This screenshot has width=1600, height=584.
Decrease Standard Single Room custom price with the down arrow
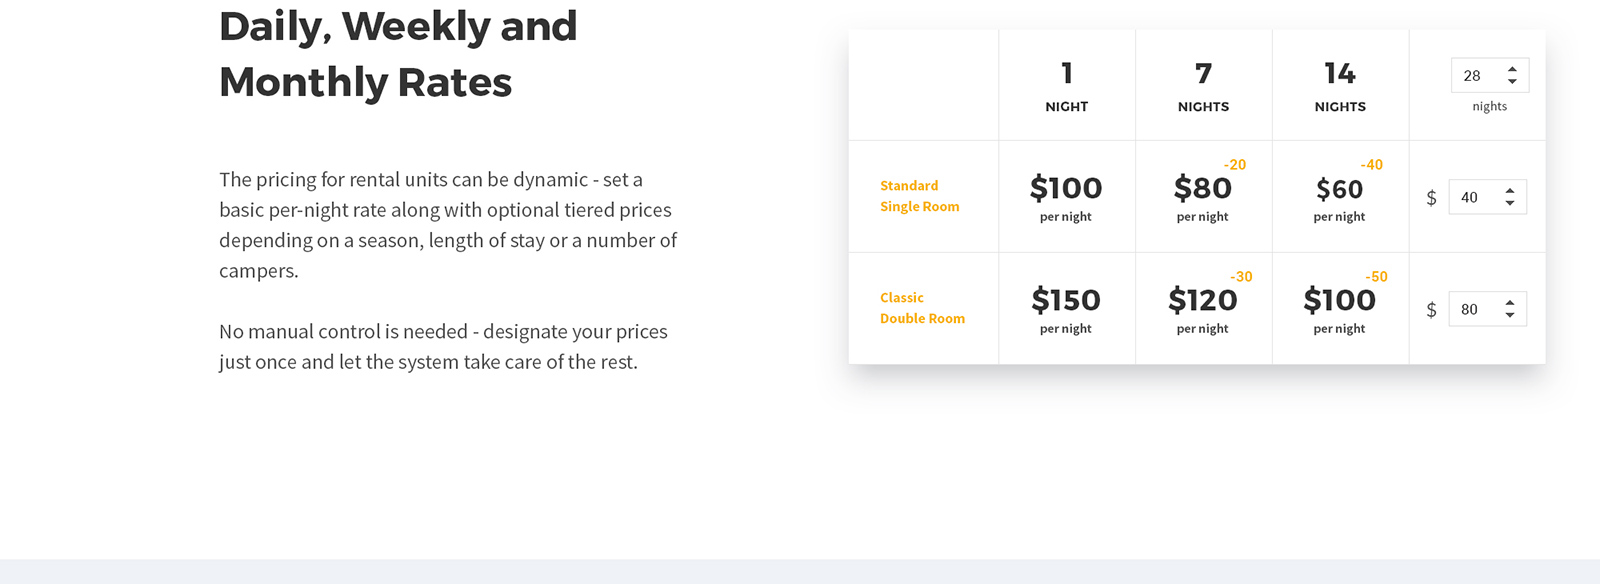point(1510,204)
